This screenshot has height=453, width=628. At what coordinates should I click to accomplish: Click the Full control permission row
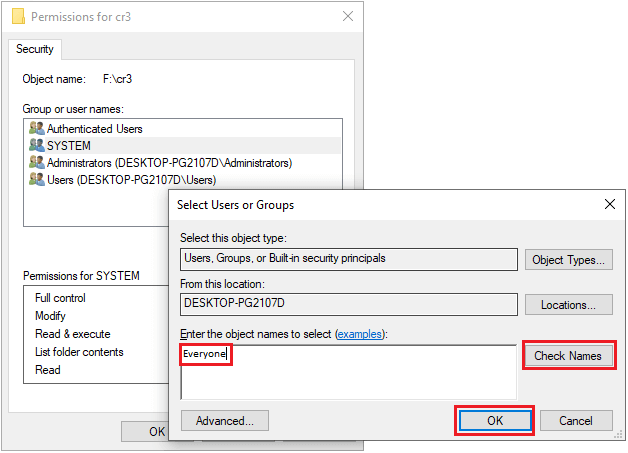point(60,298)
